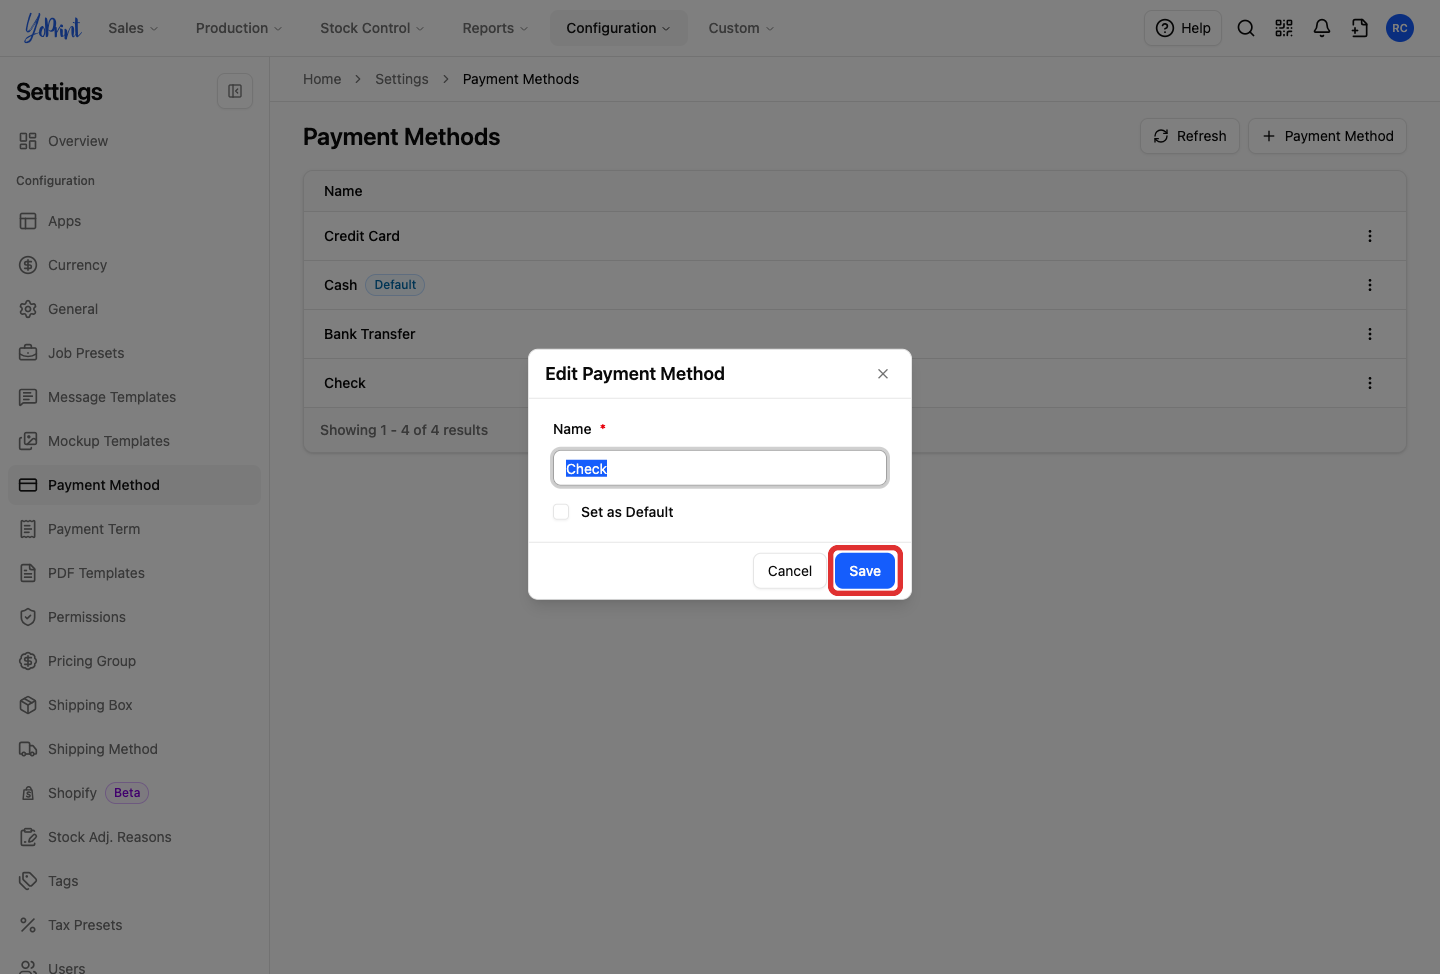Open options menu for Check row
The width and height of the screenshot is (1440, 974).
[x=1370, y=383]
